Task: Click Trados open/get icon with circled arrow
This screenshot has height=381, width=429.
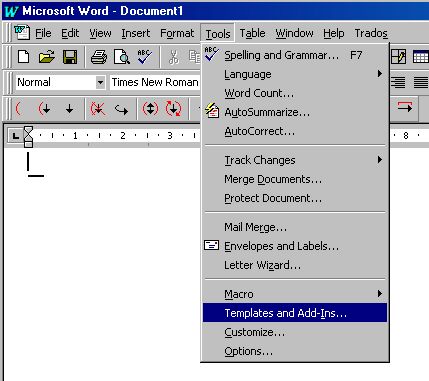Action: coord(44,109)
